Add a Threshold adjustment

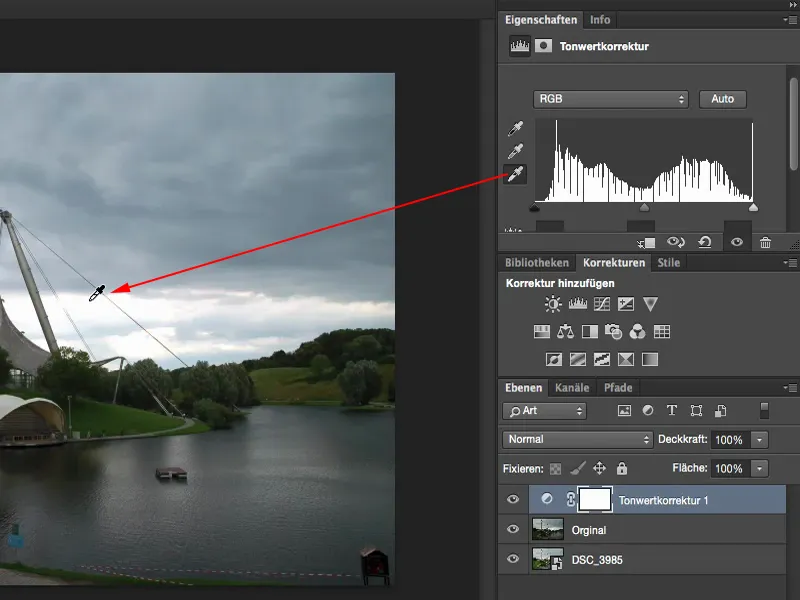602,359
